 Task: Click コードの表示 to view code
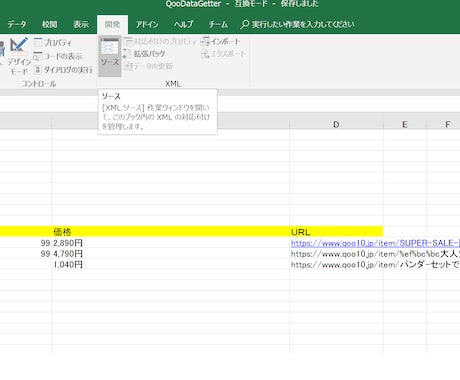pos(58,56)
